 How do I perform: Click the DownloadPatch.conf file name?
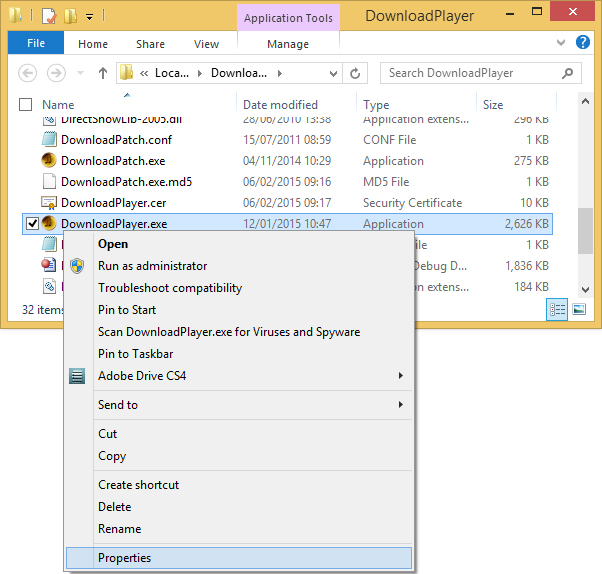pyautogui.click(x=116, y=140)
